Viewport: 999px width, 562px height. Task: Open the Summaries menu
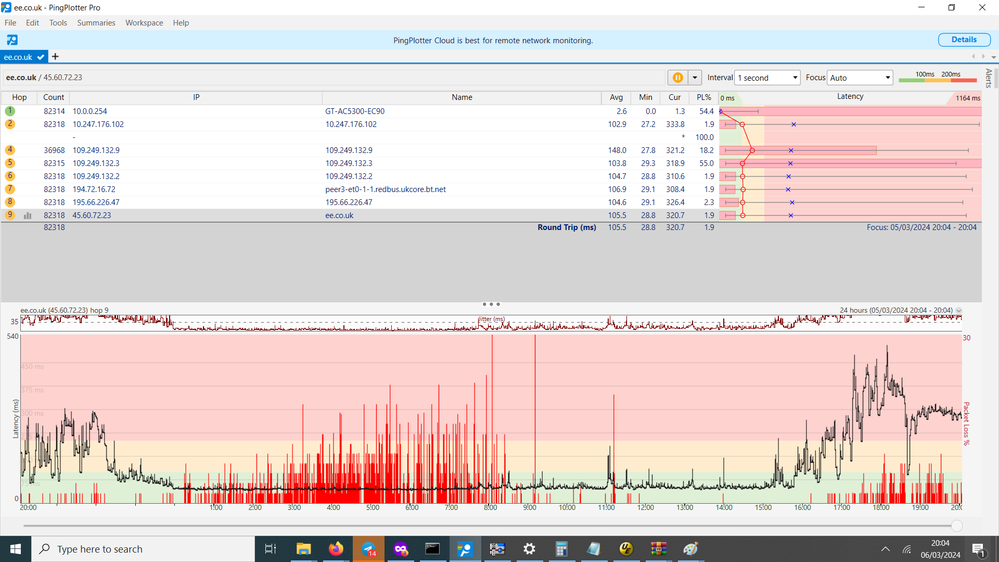[x=96, y=23]
